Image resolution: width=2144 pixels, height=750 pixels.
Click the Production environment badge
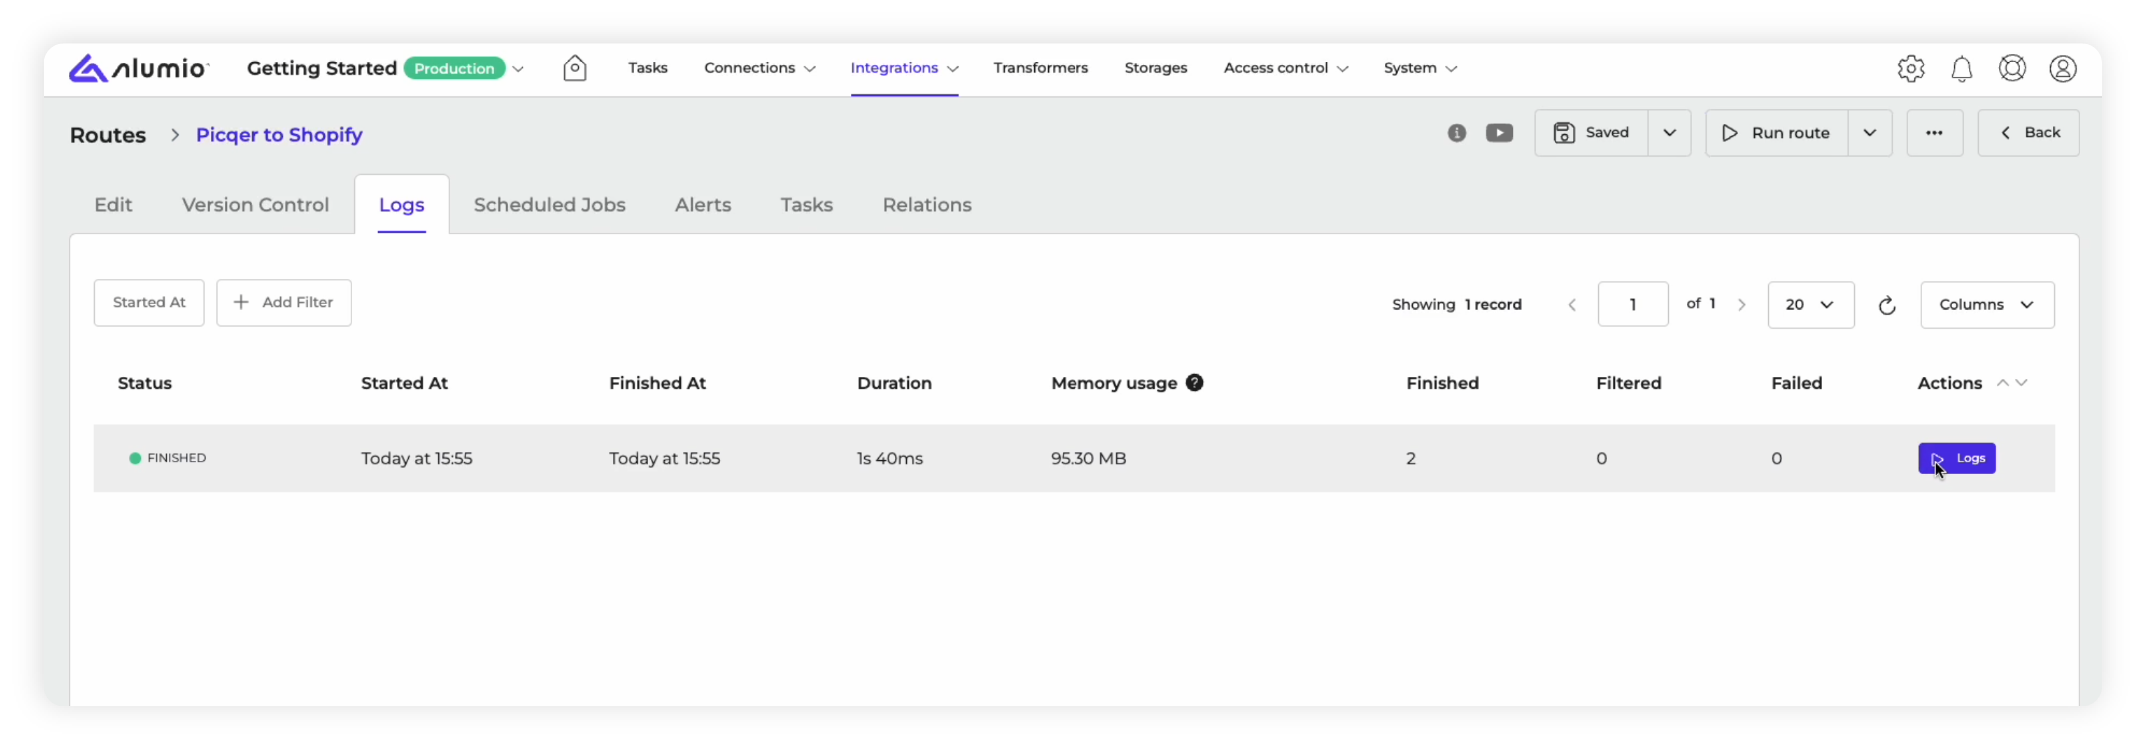coord(454,68)
